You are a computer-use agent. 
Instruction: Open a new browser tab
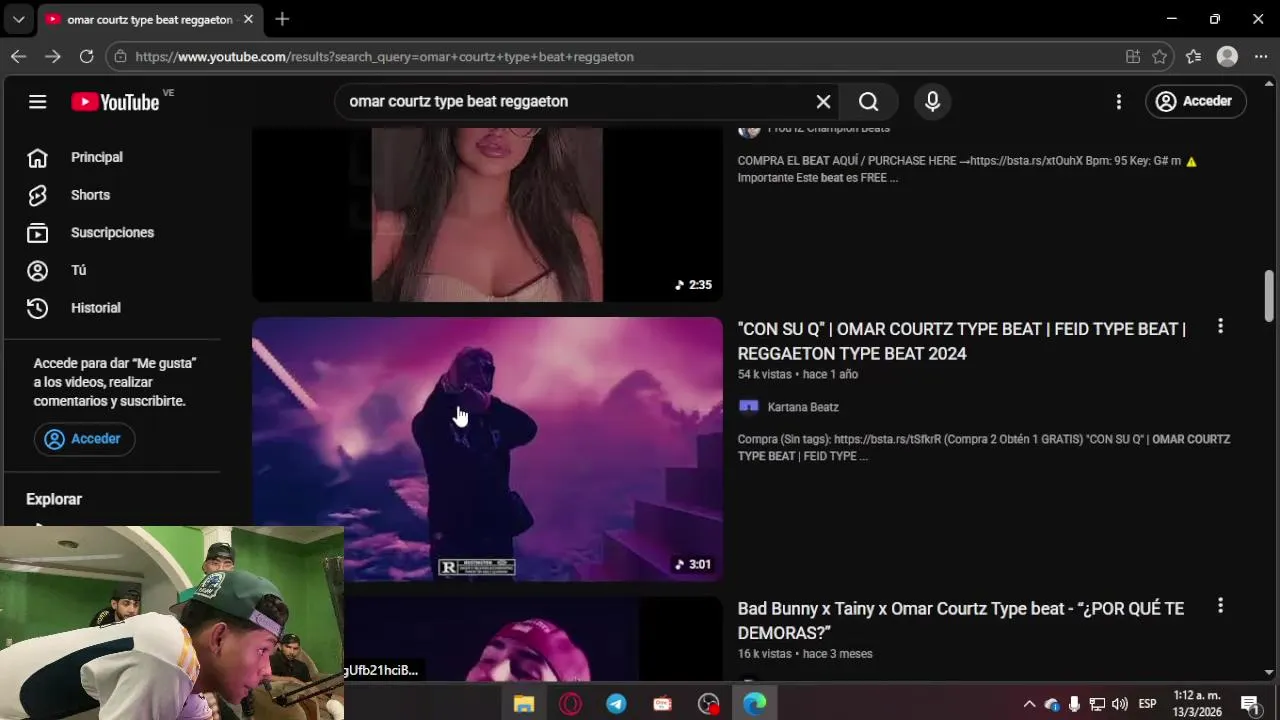click(282, 19)
